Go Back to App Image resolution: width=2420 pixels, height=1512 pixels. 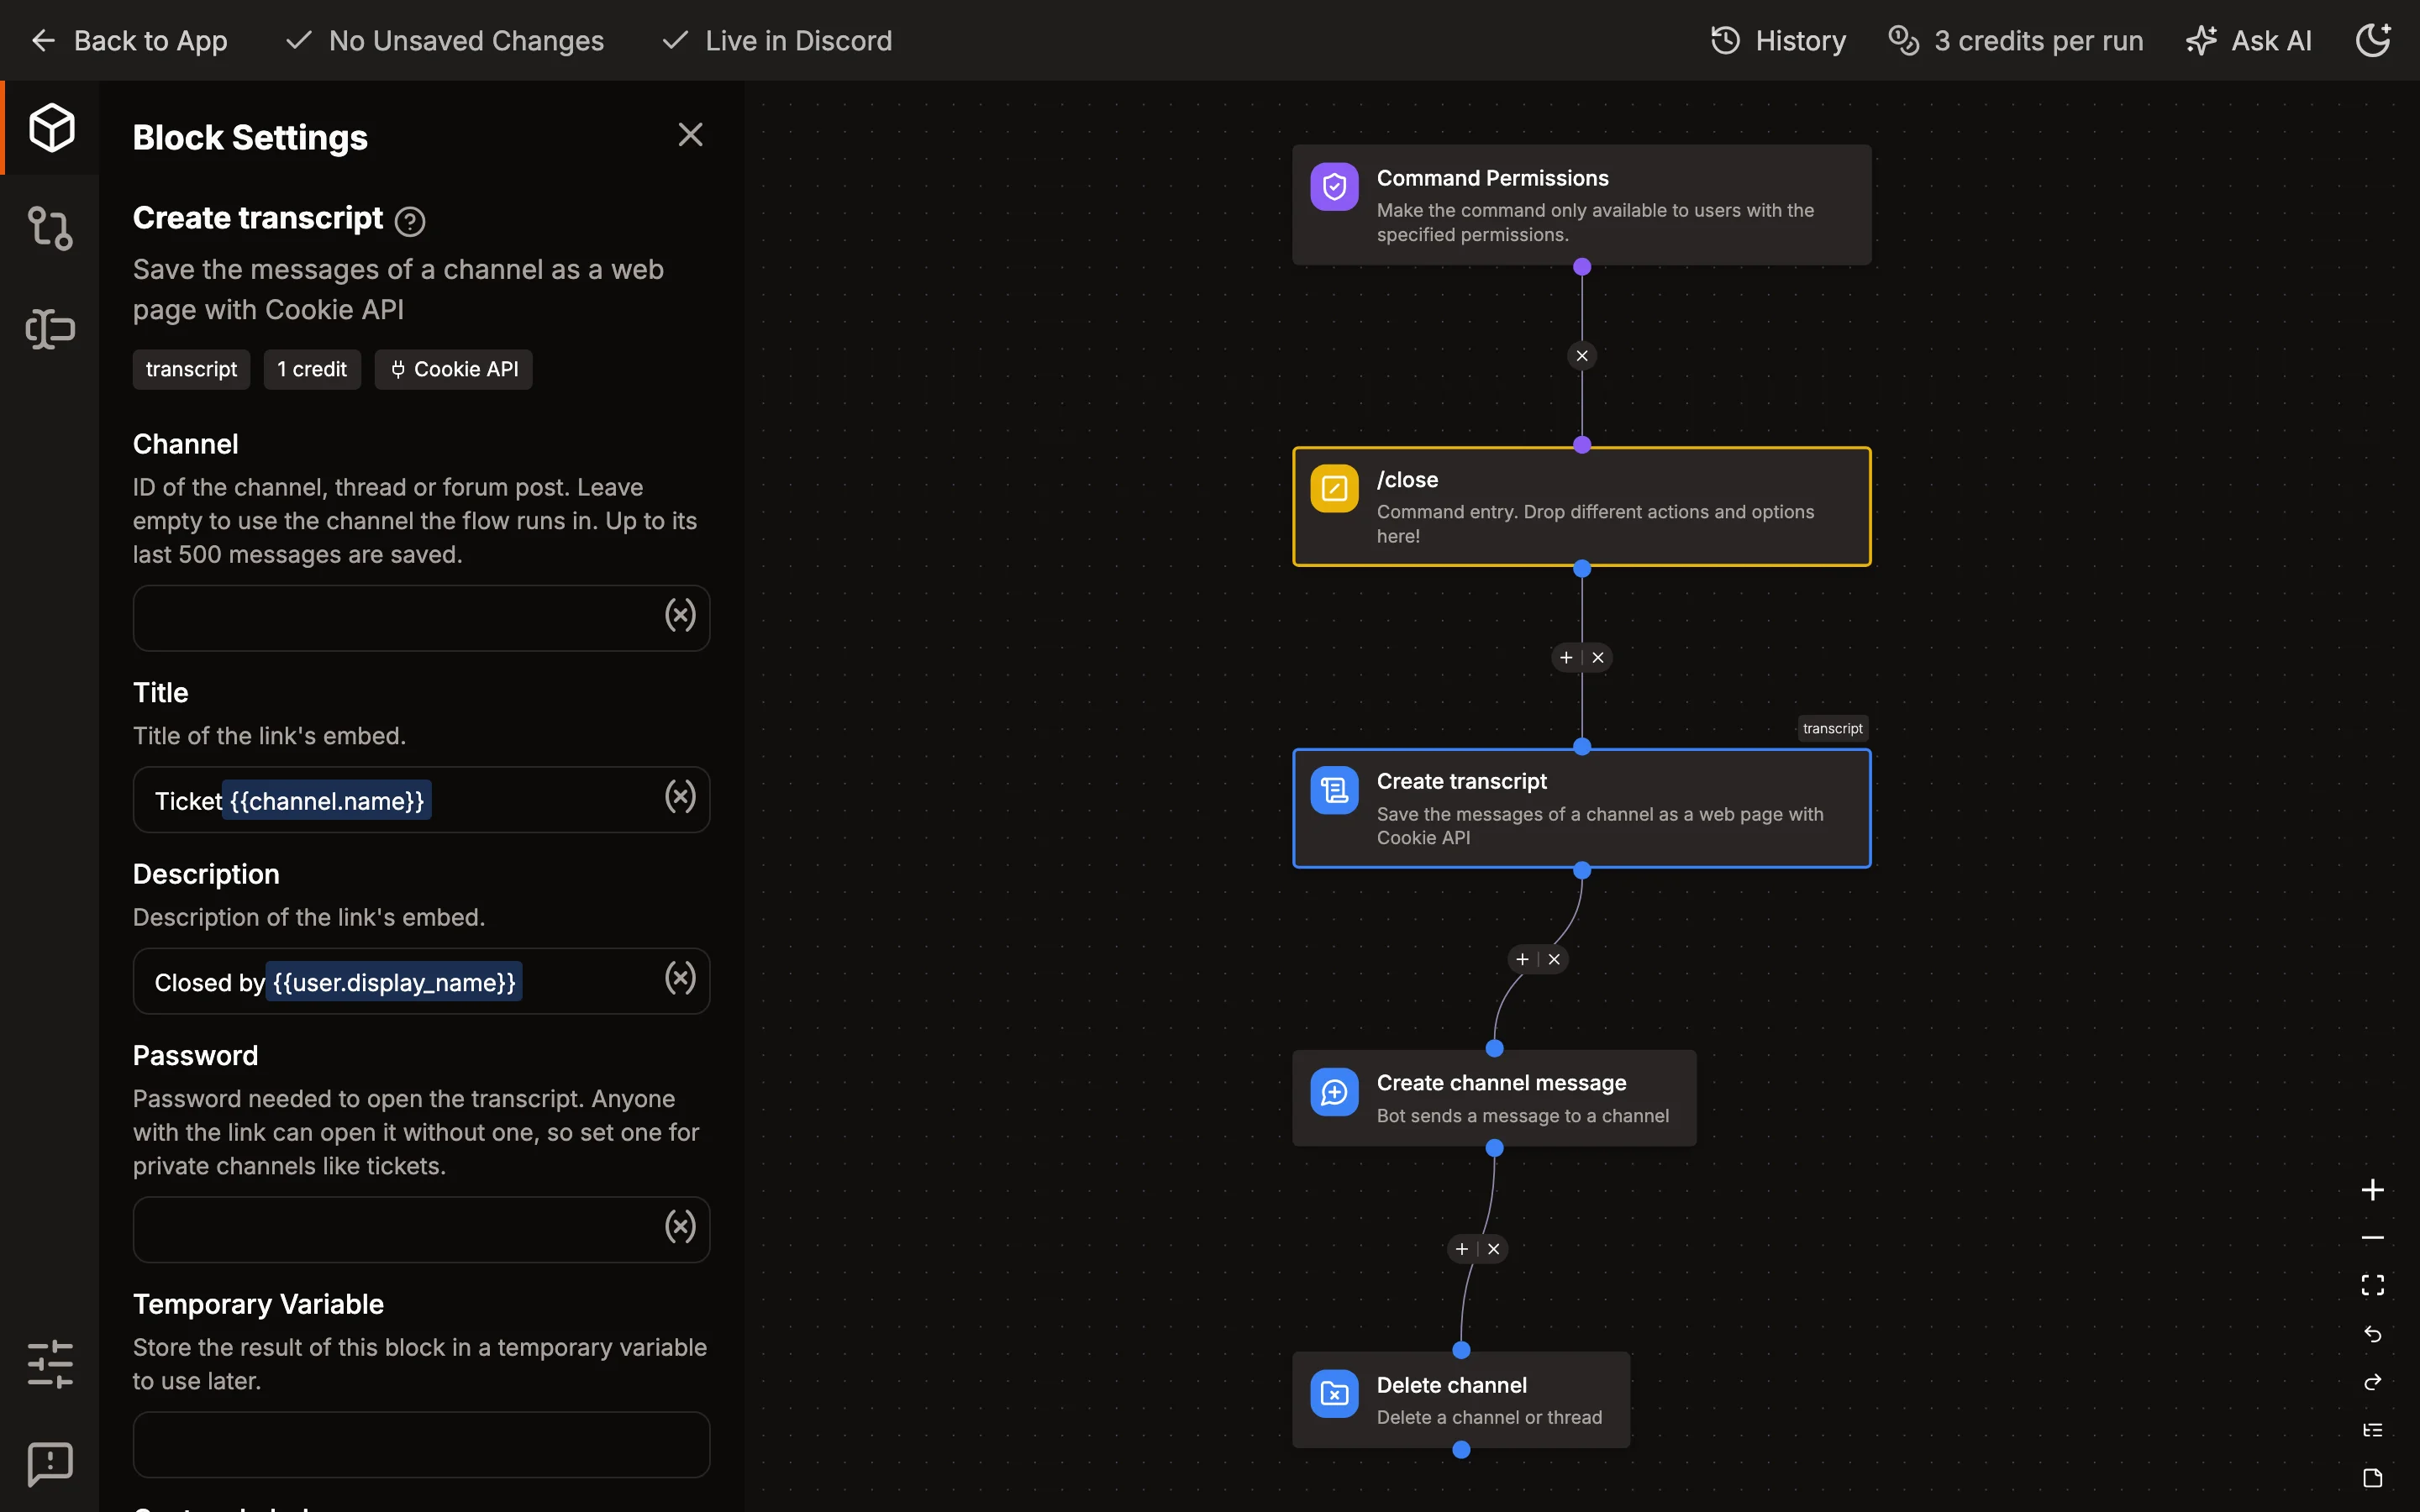pos(129,41)
